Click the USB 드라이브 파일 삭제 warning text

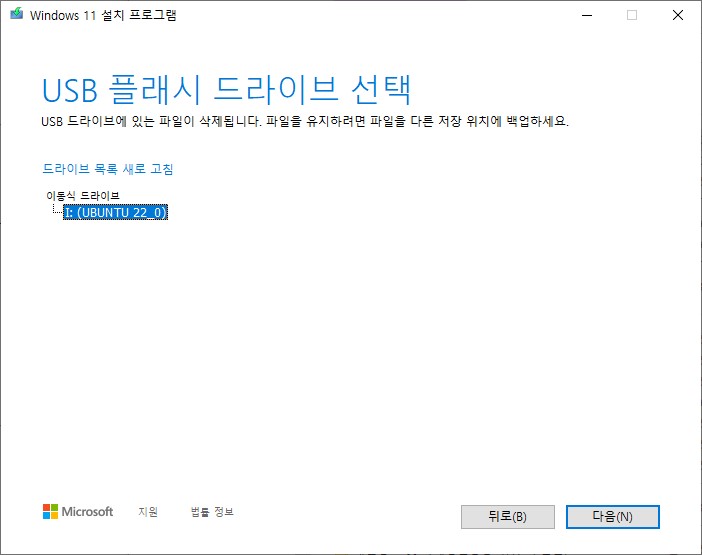tap(305, 121)
